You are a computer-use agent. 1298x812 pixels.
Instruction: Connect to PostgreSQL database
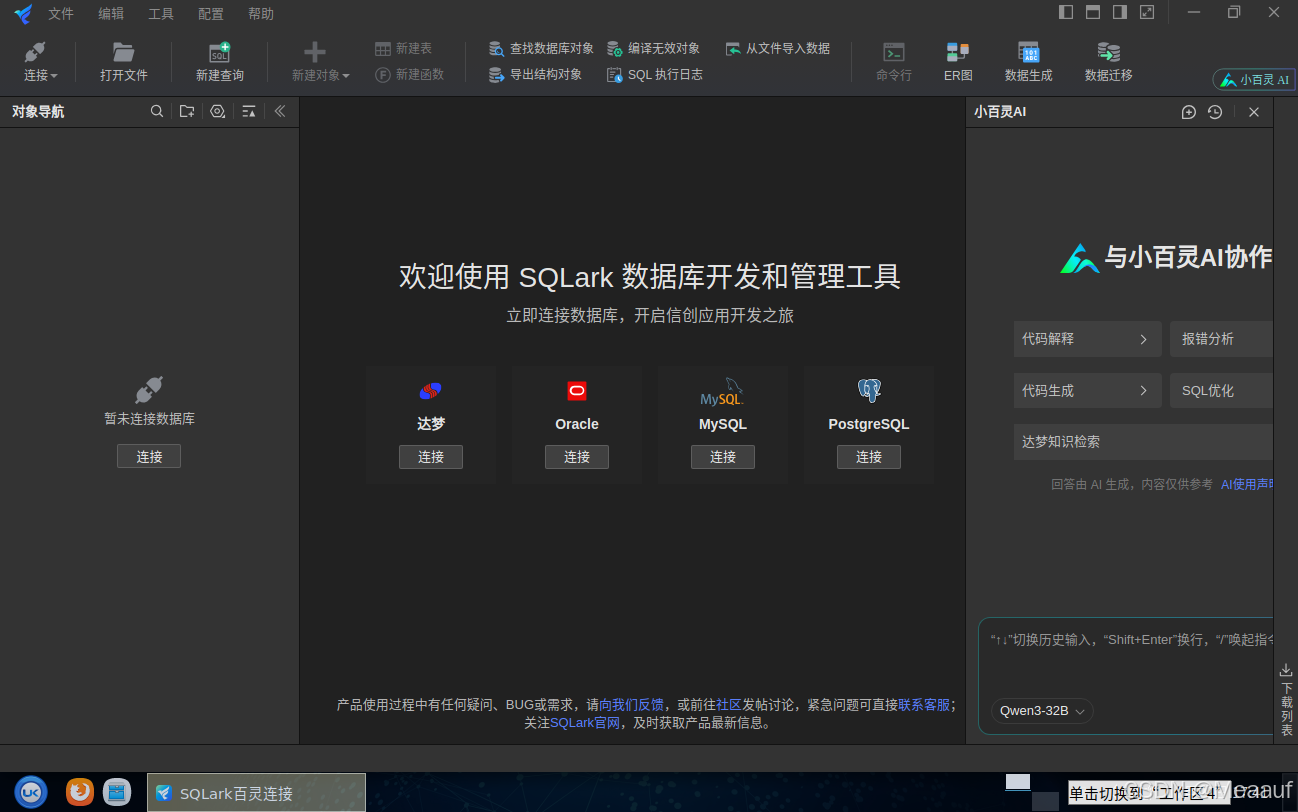click(x=869, y=457)
